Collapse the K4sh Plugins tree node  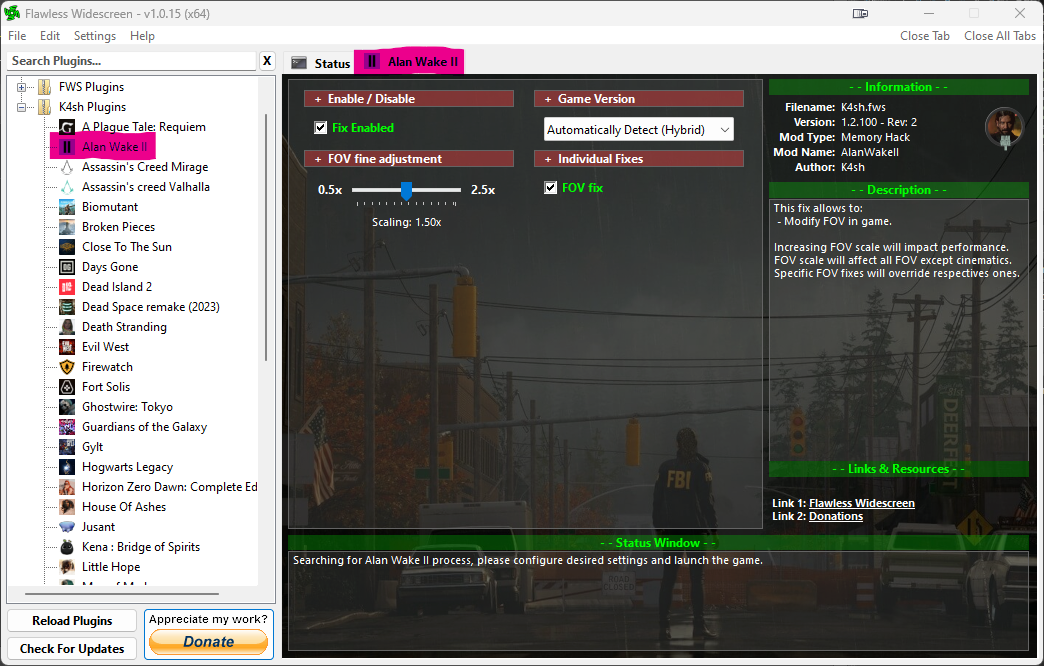pyautogui.click(x=21, y=107)
